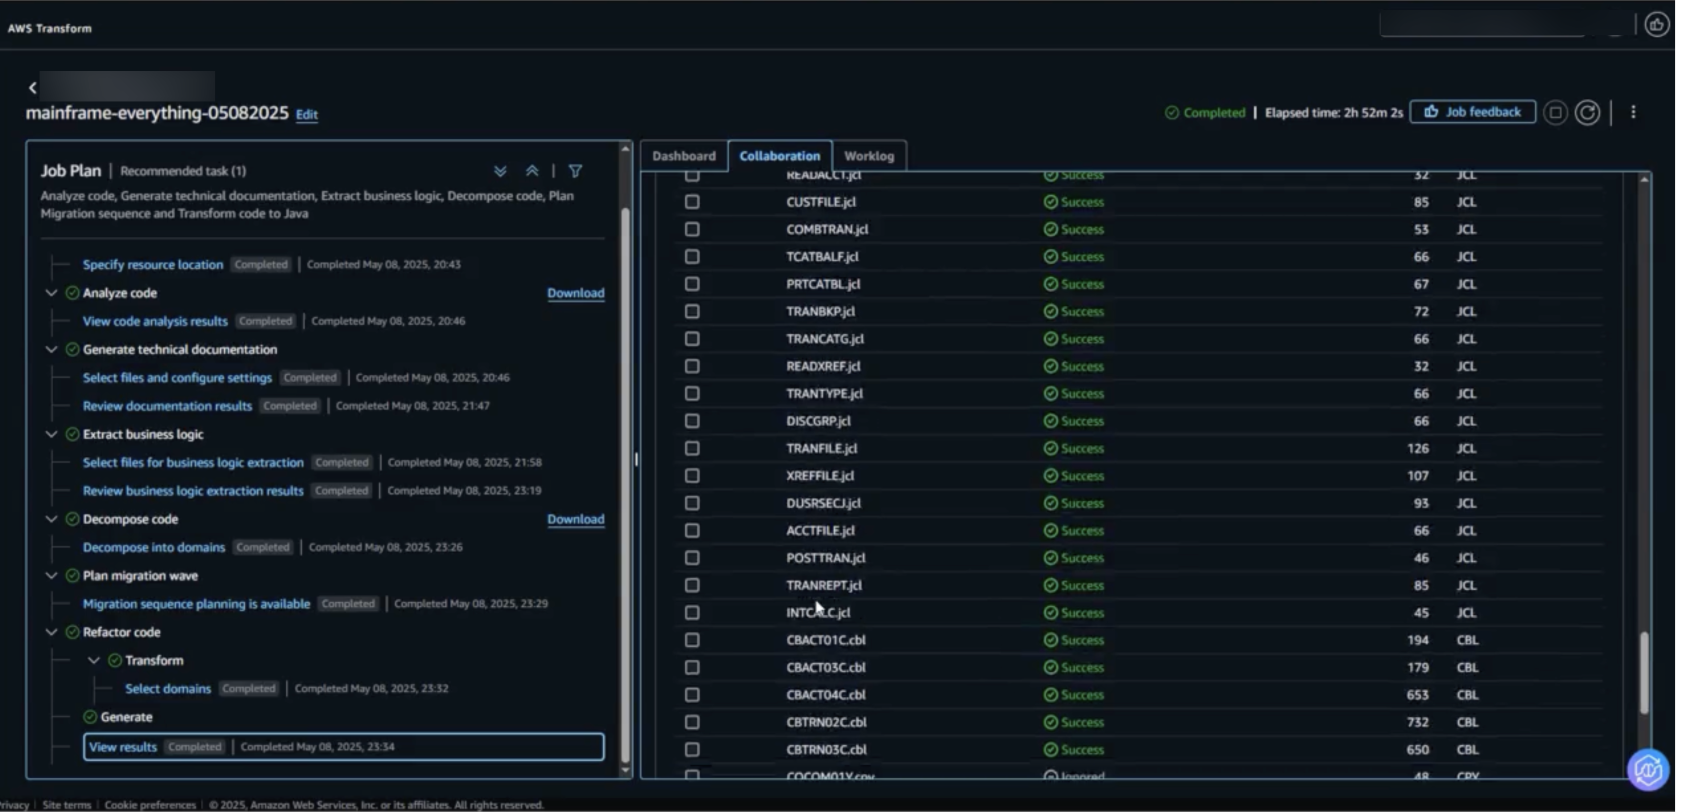Image resolution: width=1682 pixels, height=812 pixels.
Task: Collapse the Transform subsection
Action: point(94,660)
